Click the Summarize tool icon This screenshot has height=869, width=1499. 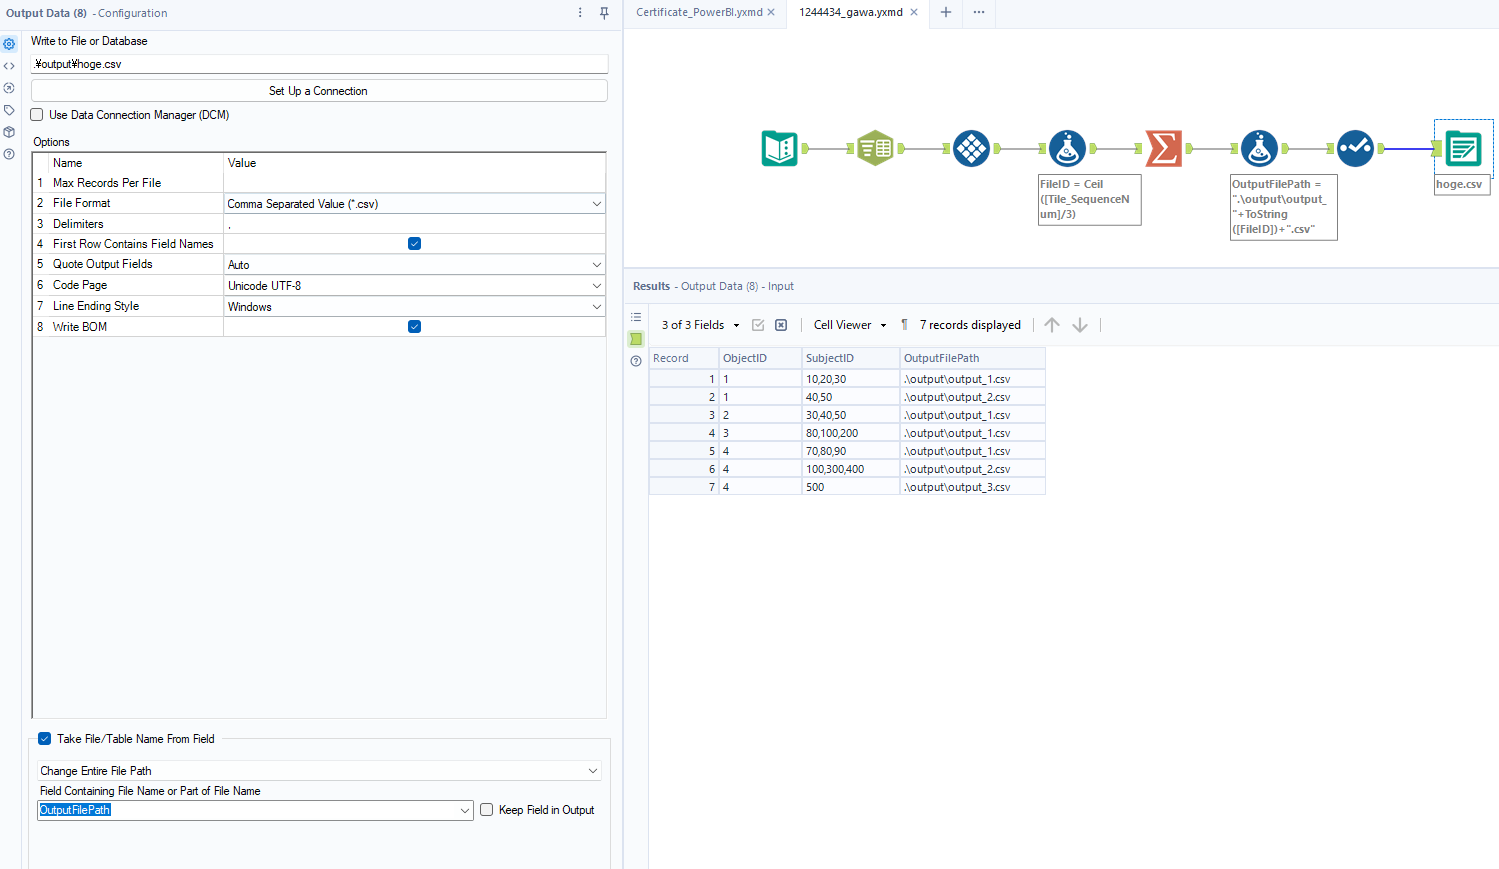(x=1163, y=149)
